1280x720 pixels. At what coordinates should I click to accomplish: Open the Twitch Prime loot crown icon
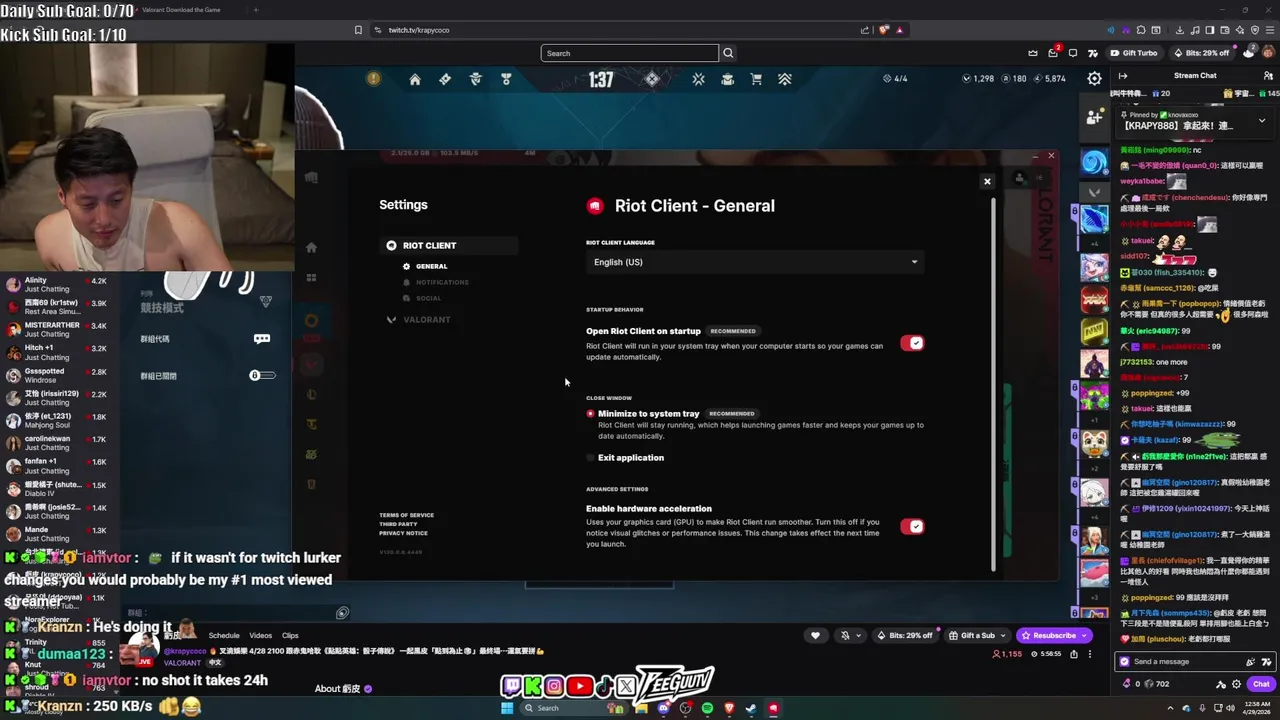coord(1033,53)
